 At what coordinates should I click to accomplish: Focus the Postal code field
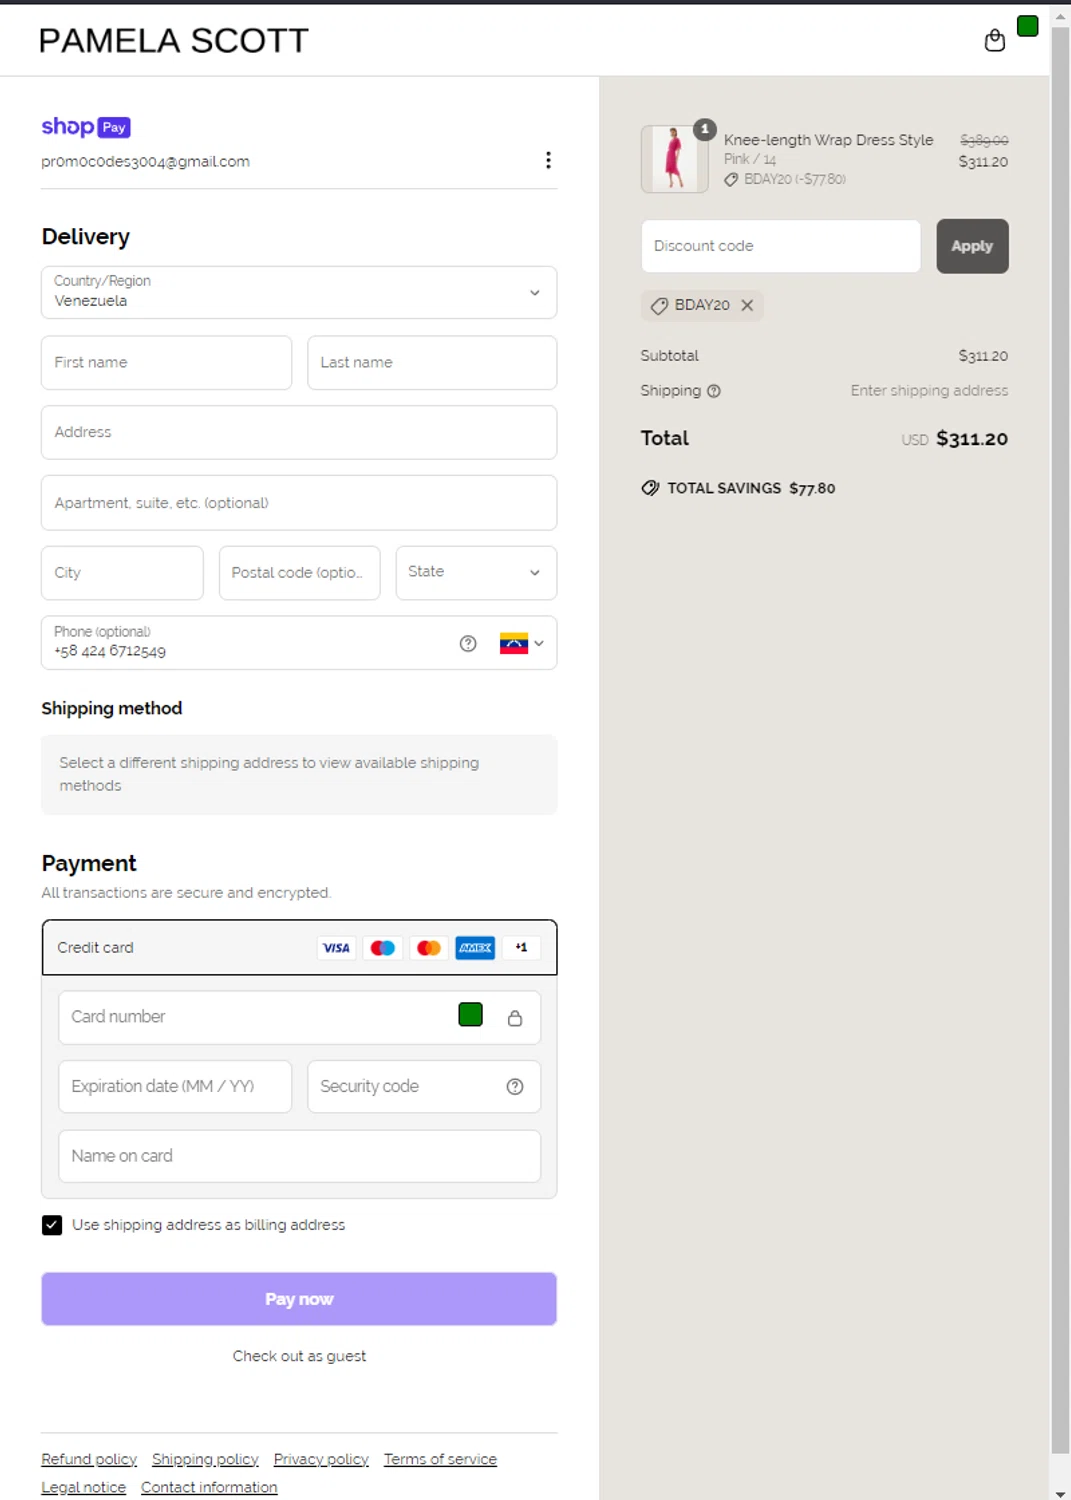299,573
